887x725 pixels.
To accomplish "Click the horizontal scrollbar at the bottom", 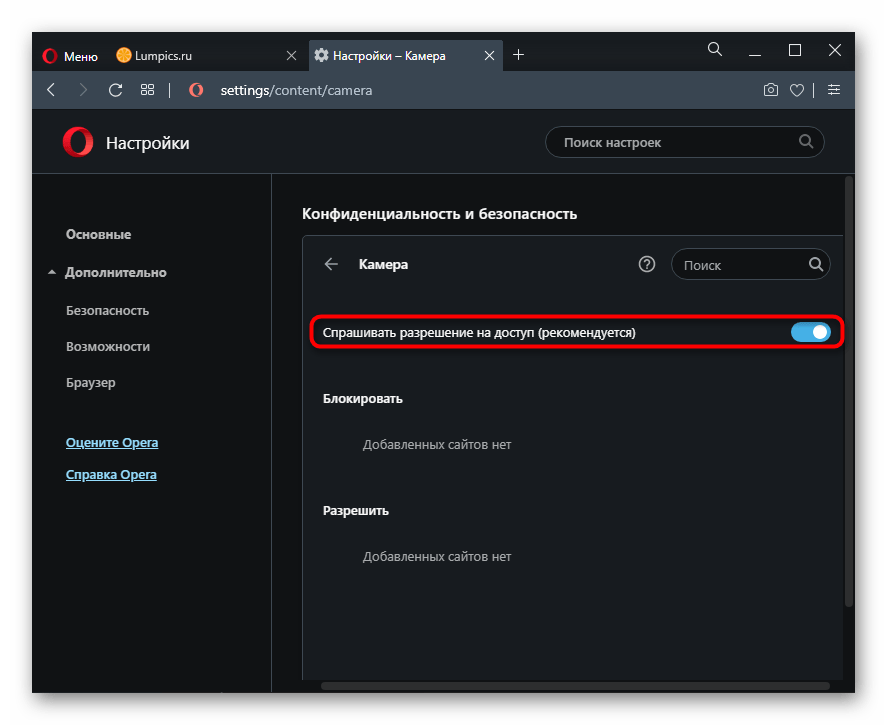I will click(x=575, y=686).
